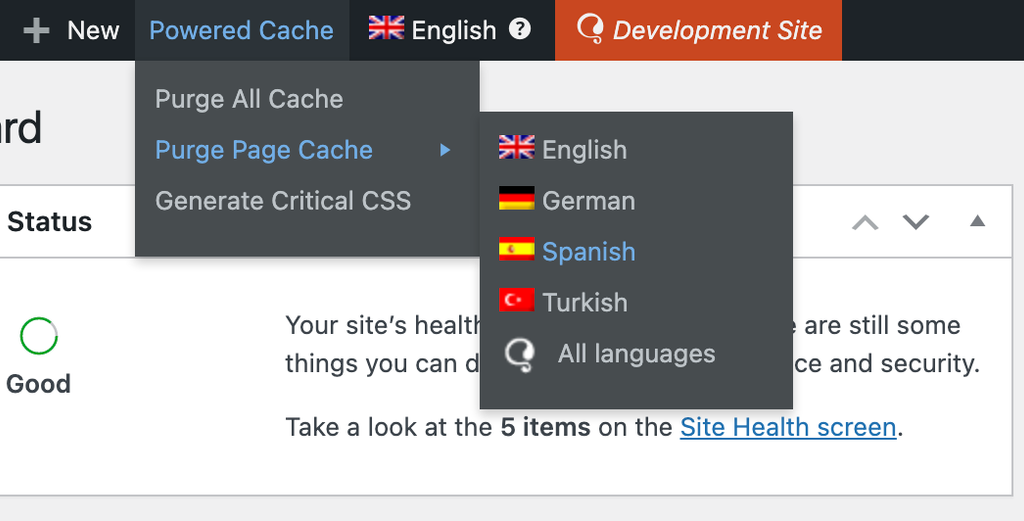
Task: Select the Turkish flag icon in submenu
Action: pos(517,300)
